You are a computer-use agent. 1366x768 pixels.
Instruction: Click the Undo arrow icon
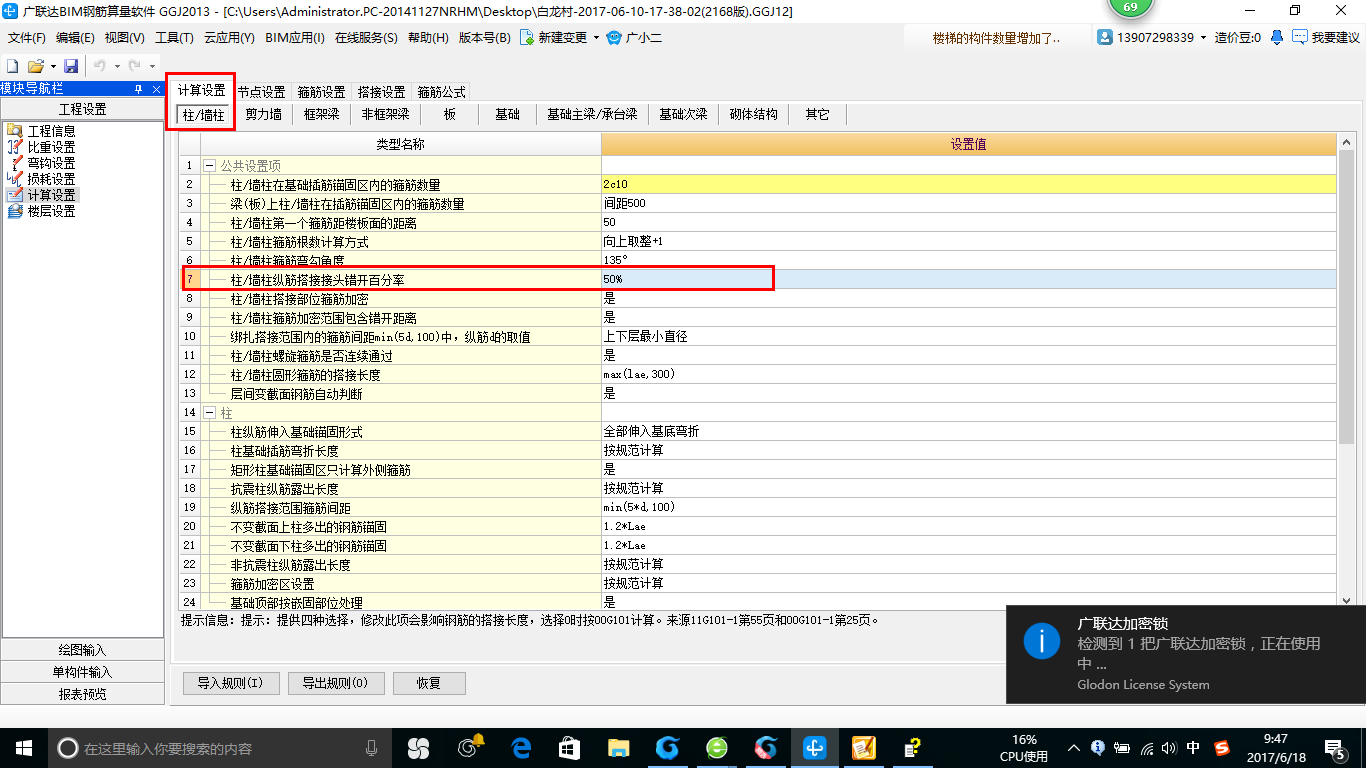click(99, 65)
